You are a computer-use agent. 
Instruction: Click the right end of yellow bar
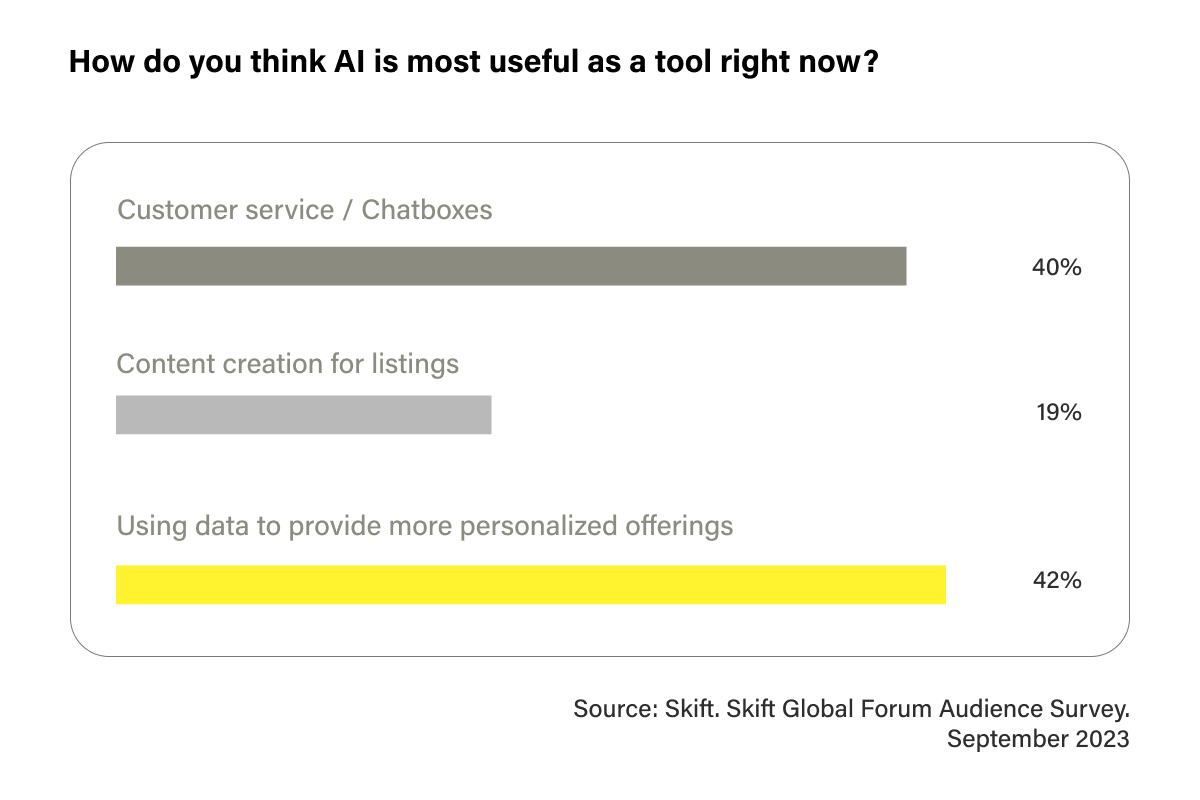point(942,585)
